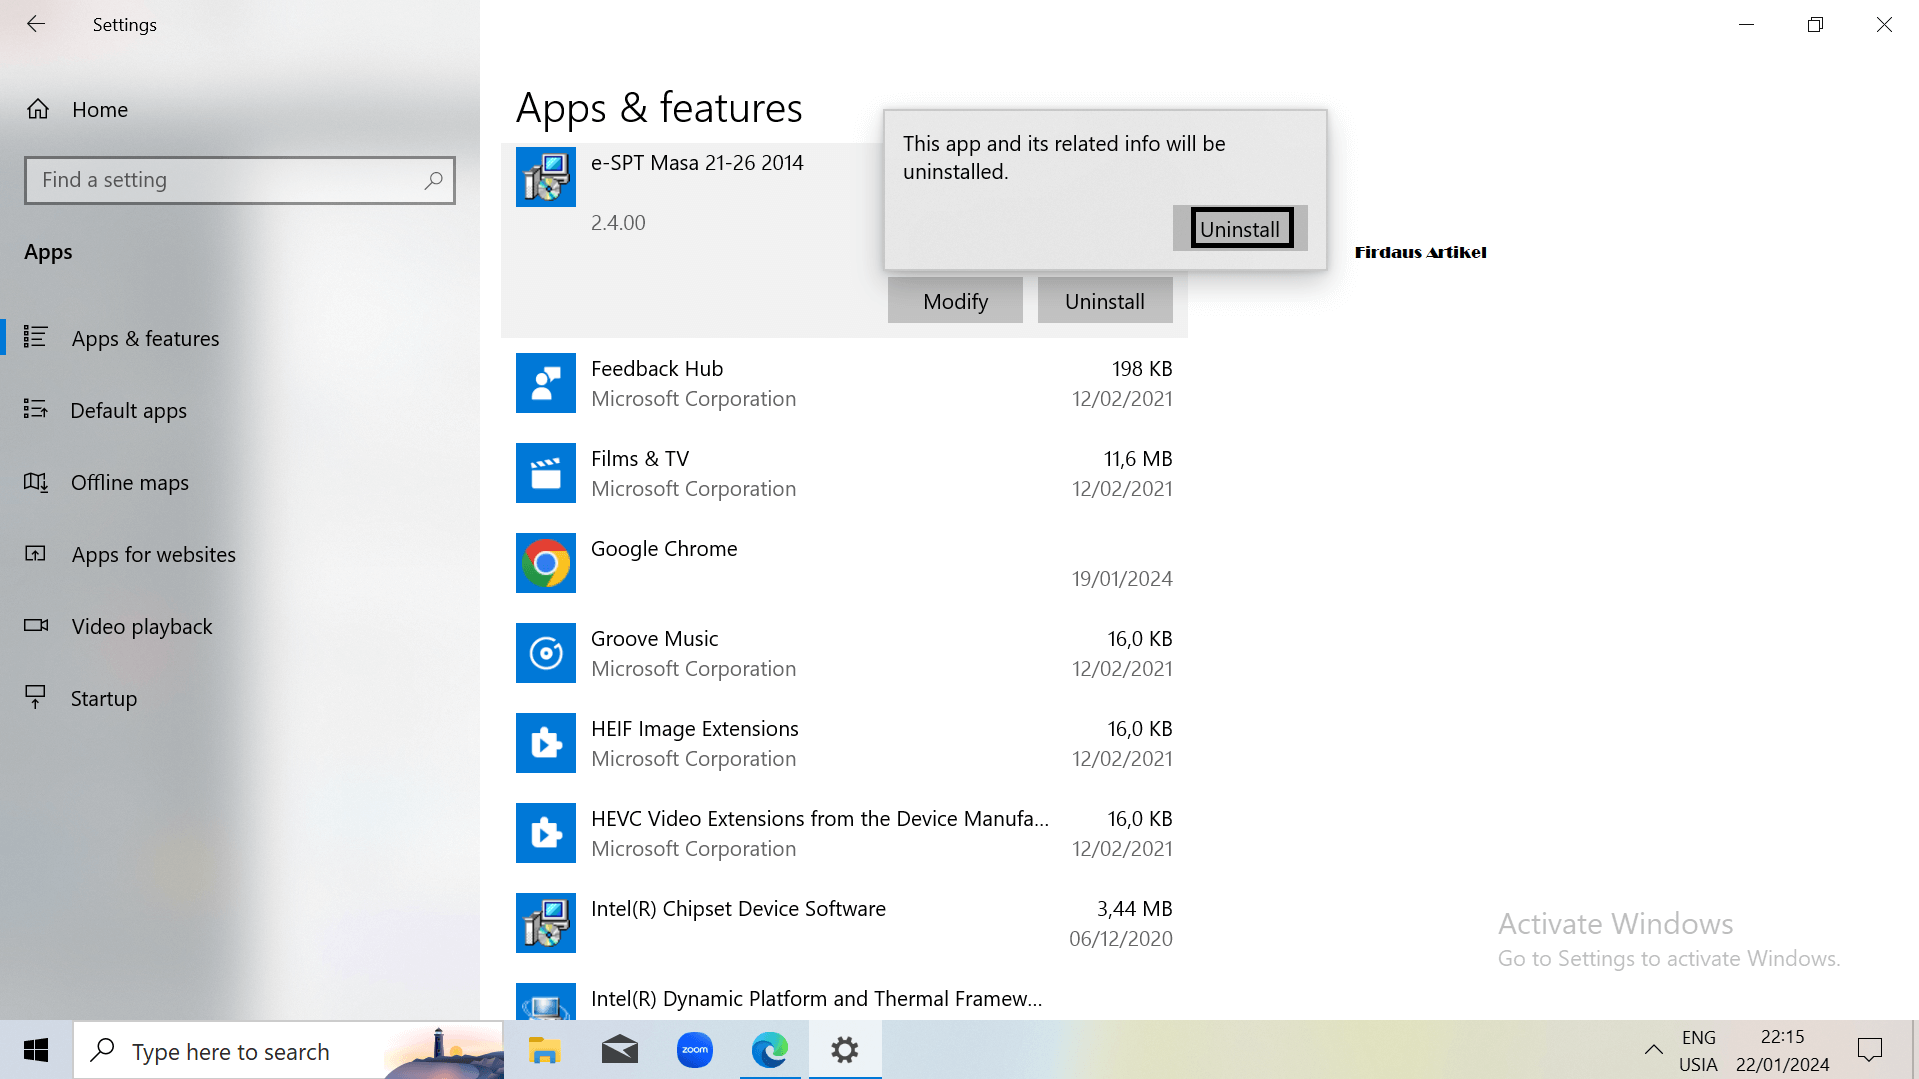Screen dimensions: 1919x1079
Task: Select the Films & TV app icon
Action: click(x=546, y=473)
